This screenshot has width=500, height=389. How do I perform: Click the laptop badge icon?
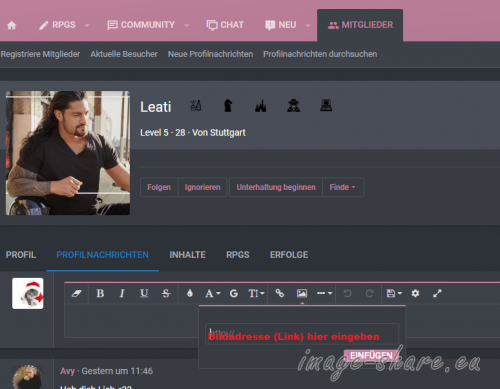click(x=326, y=106)
